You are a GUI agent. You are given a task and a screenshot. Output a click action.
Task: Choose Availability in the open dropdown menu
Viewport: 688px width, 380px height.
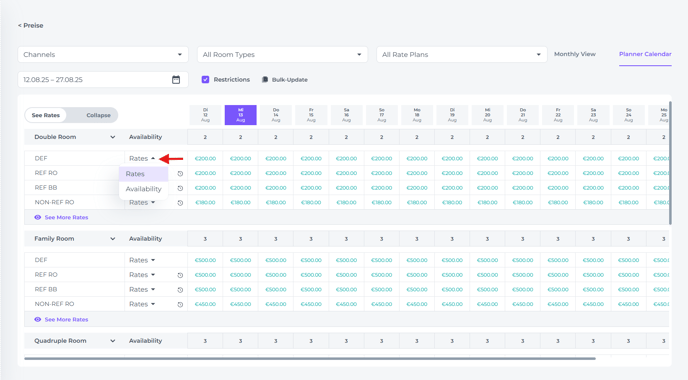pyautogui.click(x=143, y=189)
